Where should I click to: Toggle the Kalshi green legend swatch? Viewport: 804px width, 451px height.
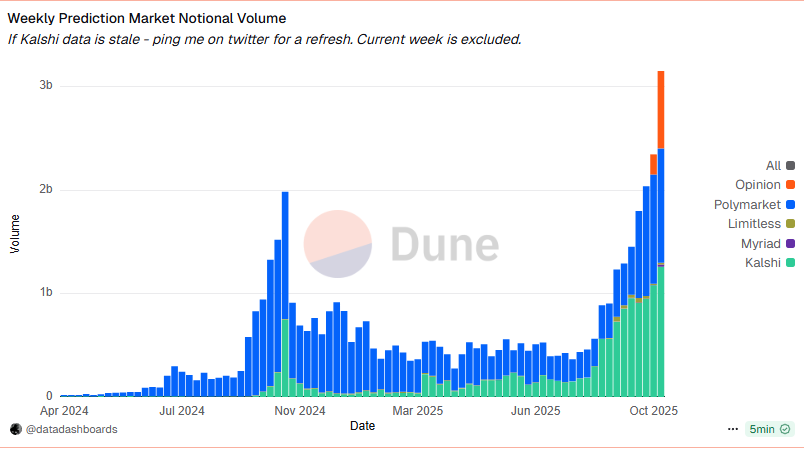790,262
